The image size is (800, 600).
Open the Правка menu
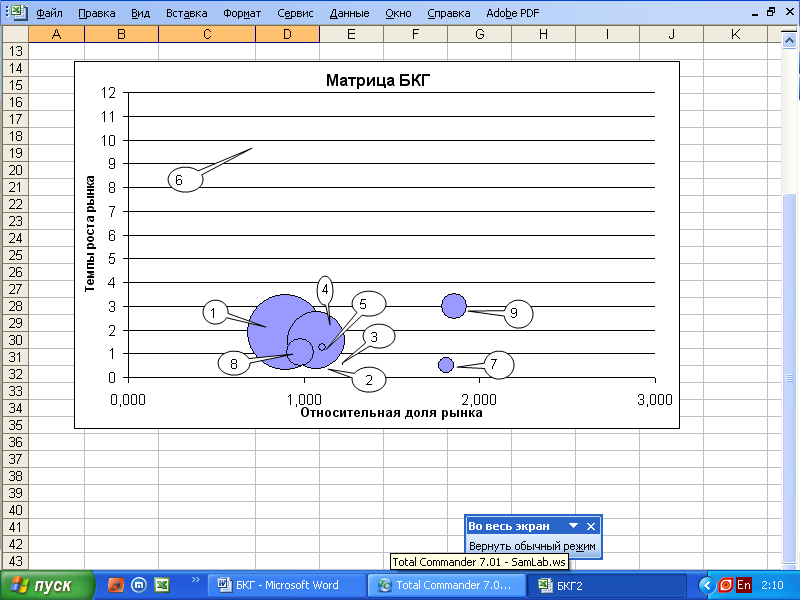[96, 13]
